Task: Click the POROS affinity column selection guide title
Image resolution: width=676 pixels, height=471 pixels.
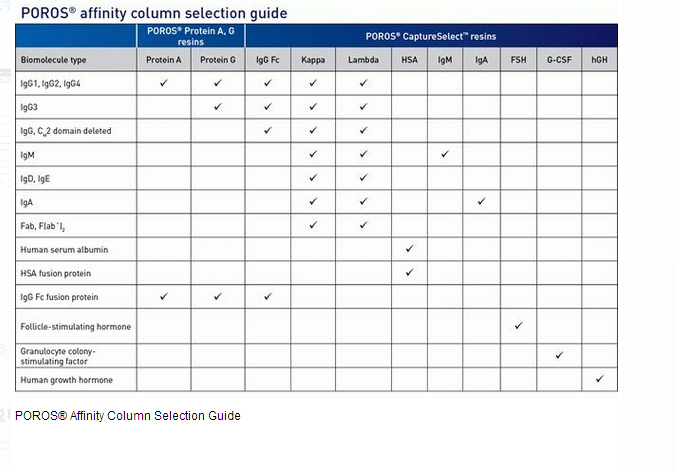Action: pyautogui.click(x=153, y=13)
